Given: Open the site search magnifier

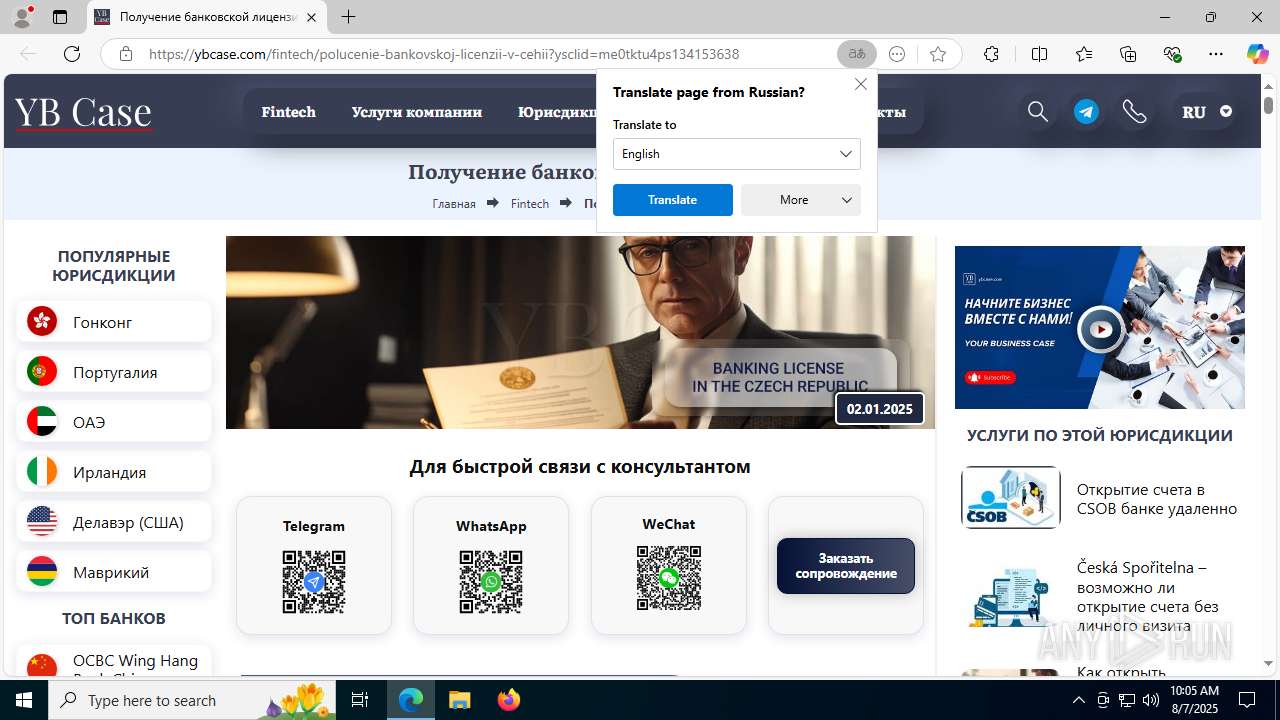Looking at the screenshot, I should (x=1038, y=112).
